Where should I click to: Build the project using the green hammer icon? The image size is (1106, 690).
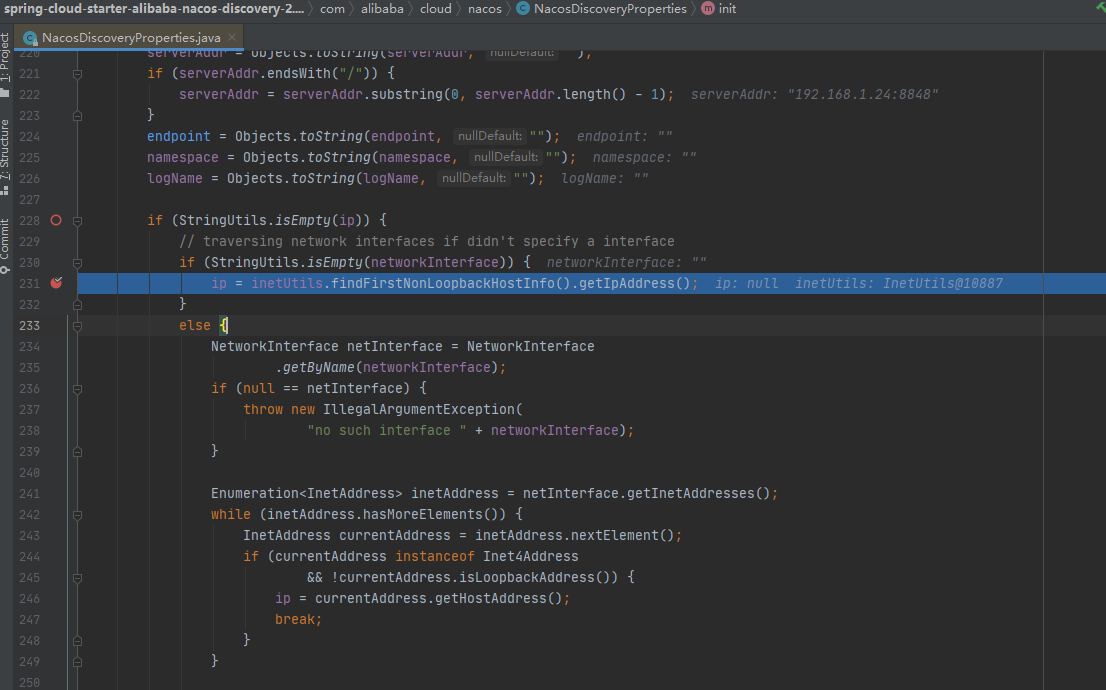tap(1099, 9)
